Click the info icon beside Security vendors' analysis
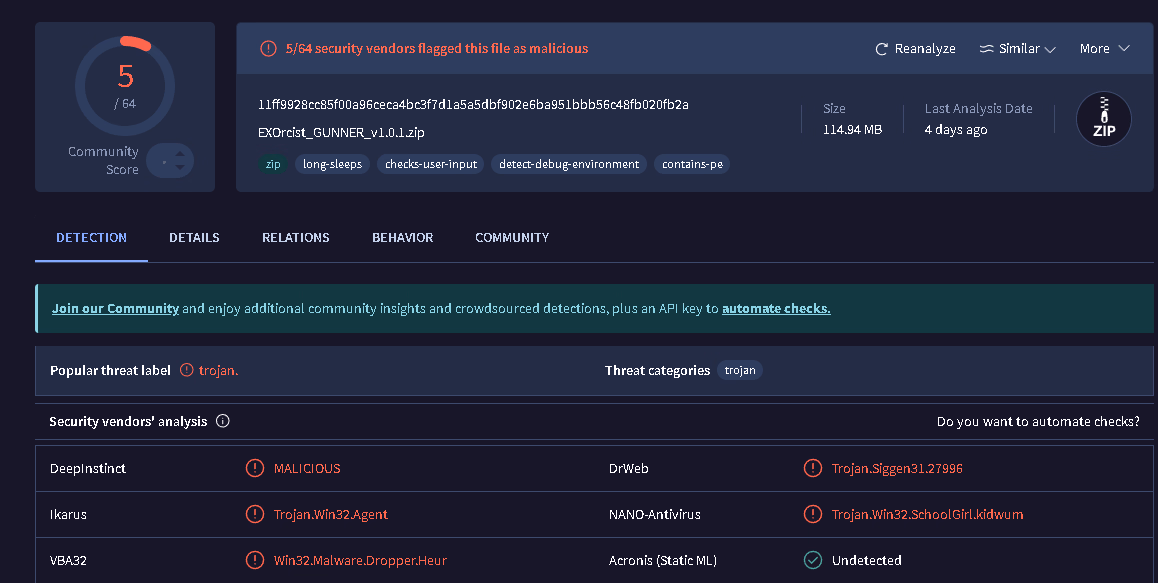The width and height of the screenshot is (1158, 583). tap(223, 421)
